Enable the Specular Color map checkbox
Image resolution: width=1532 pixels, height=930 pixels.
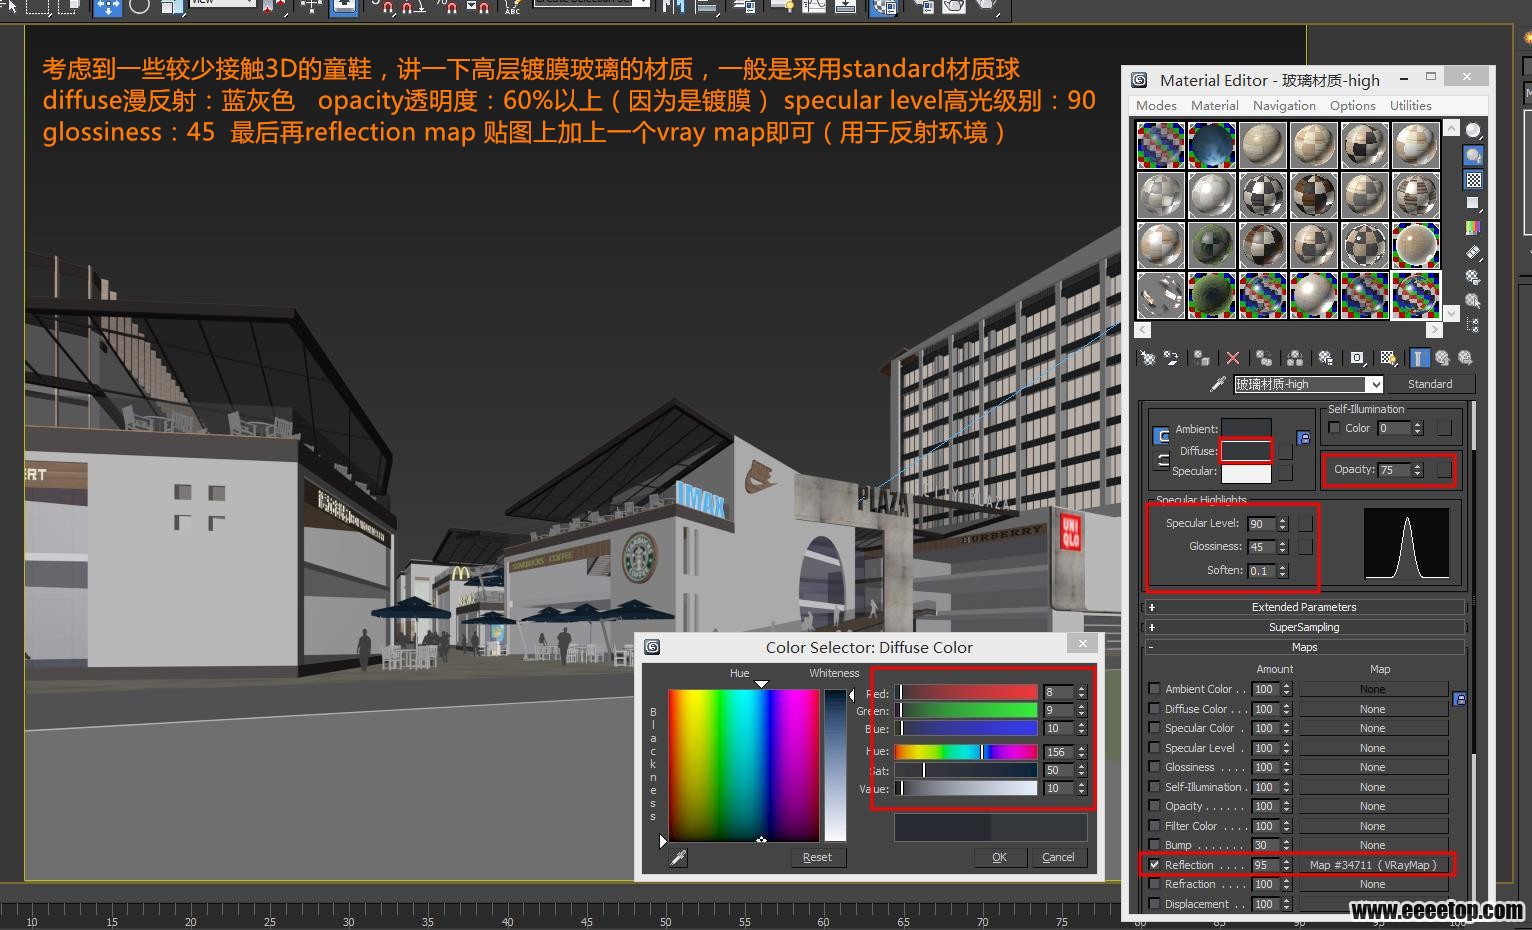tap(1155, 728)
